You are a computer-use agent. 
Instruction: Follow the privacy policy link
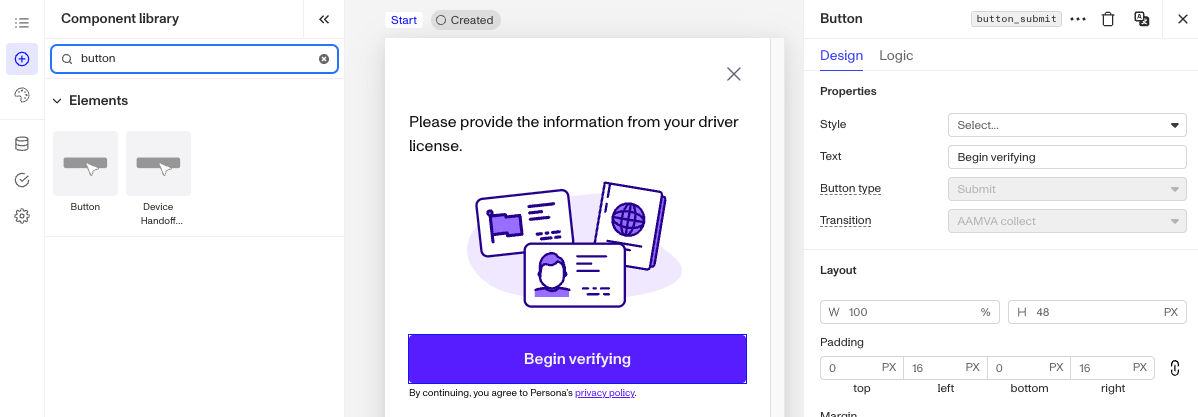pos(604,393)
